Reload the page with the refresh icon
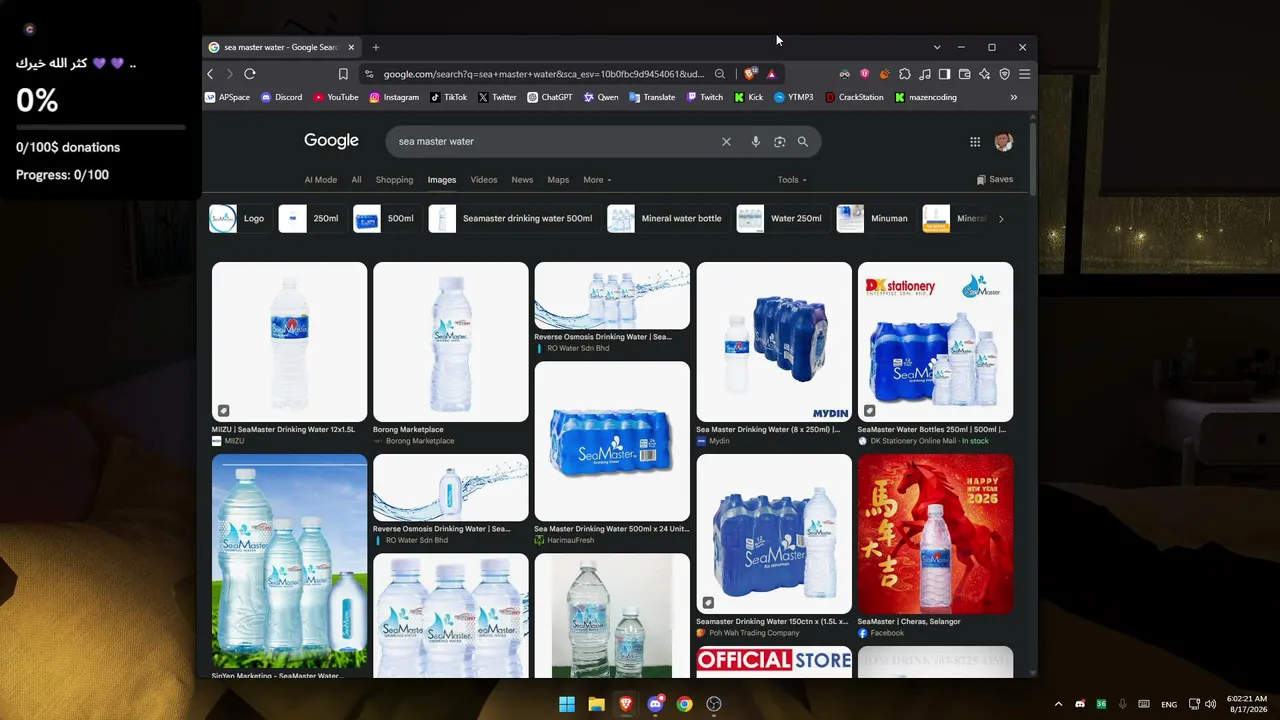This screenshot has width=1280, height=720. 250,74
